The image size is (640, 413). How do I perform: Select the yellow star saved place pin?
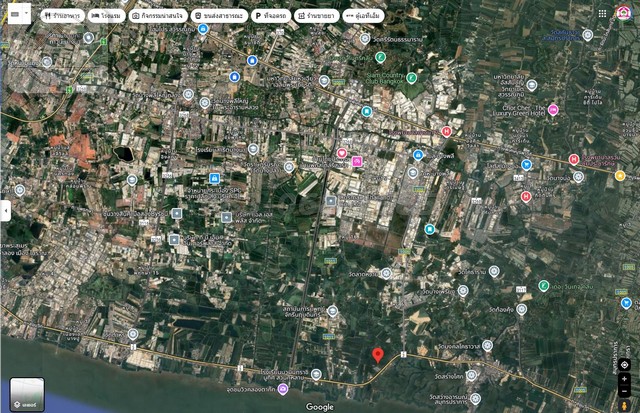point(620,175)
